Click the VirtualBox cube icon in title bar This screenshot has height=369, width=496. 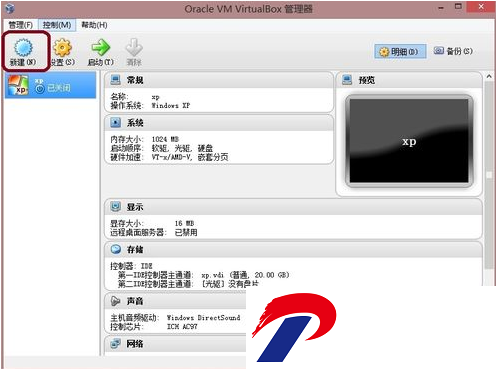pos(10,8)
